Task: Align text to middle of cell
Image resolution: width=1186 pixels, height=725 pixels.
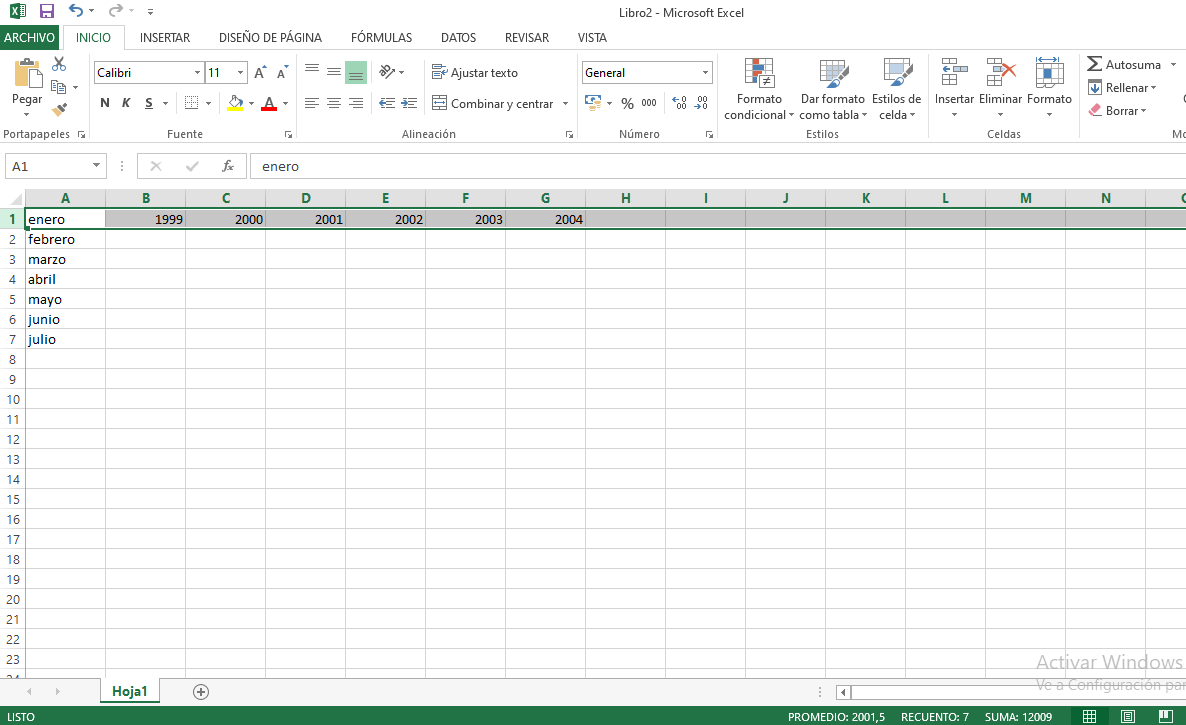Action: point(334,72)
